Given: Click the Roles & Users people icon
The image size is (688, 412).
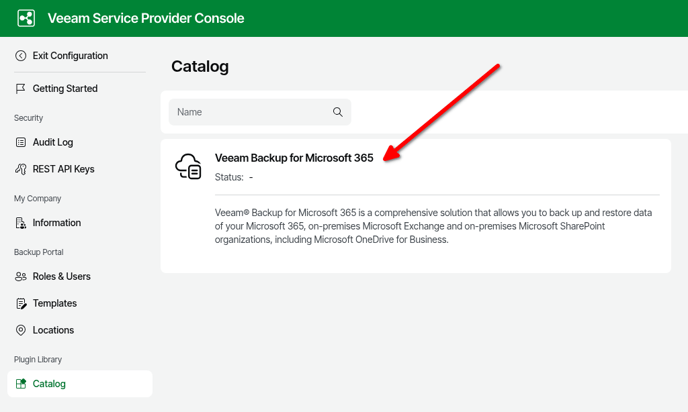Looking at the screenshot, I should coord(21,277).
